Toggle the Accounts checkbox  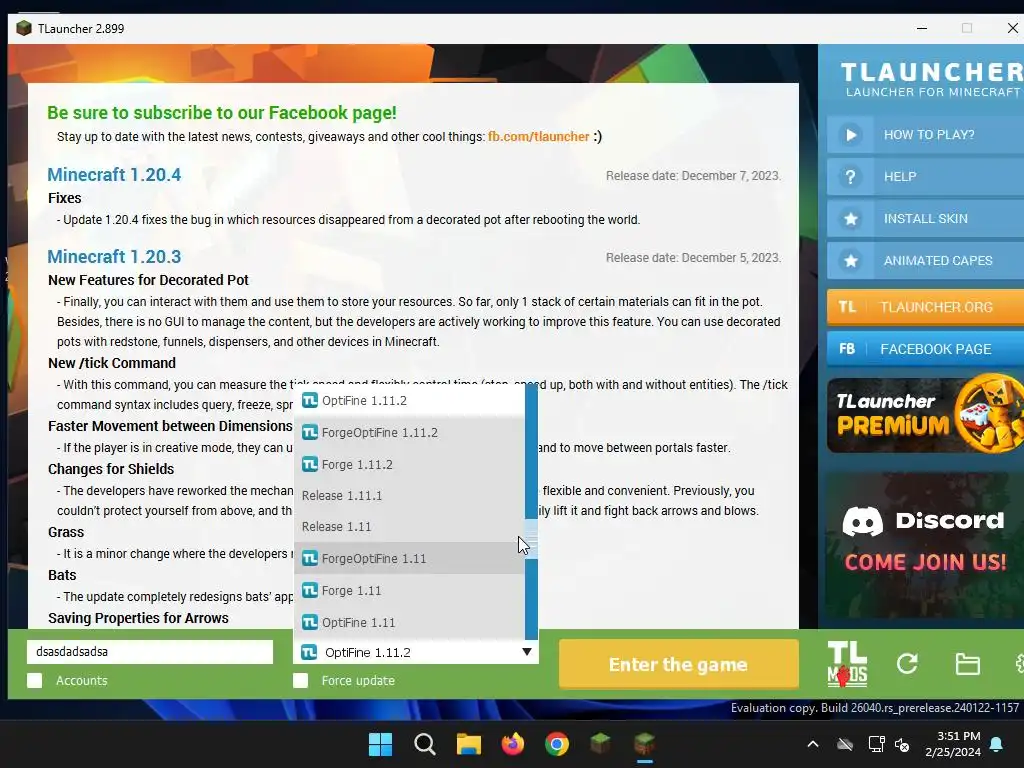(35, 680)
